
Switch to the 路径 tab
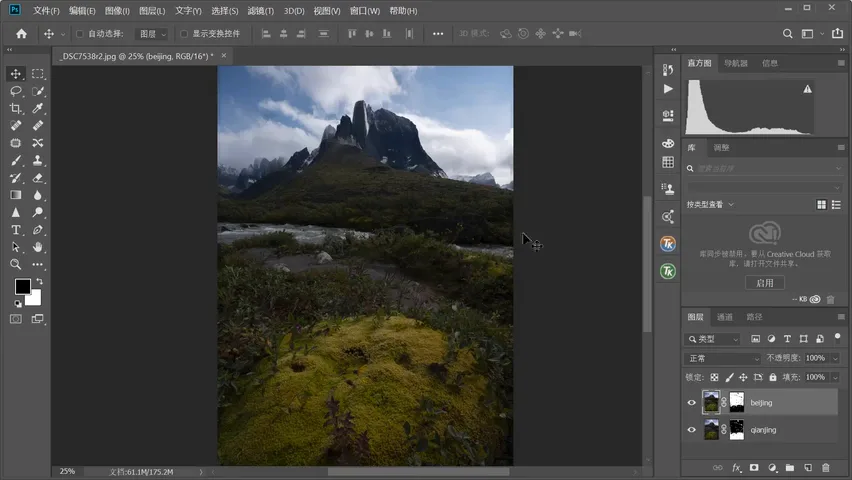(x=754, y=317)
